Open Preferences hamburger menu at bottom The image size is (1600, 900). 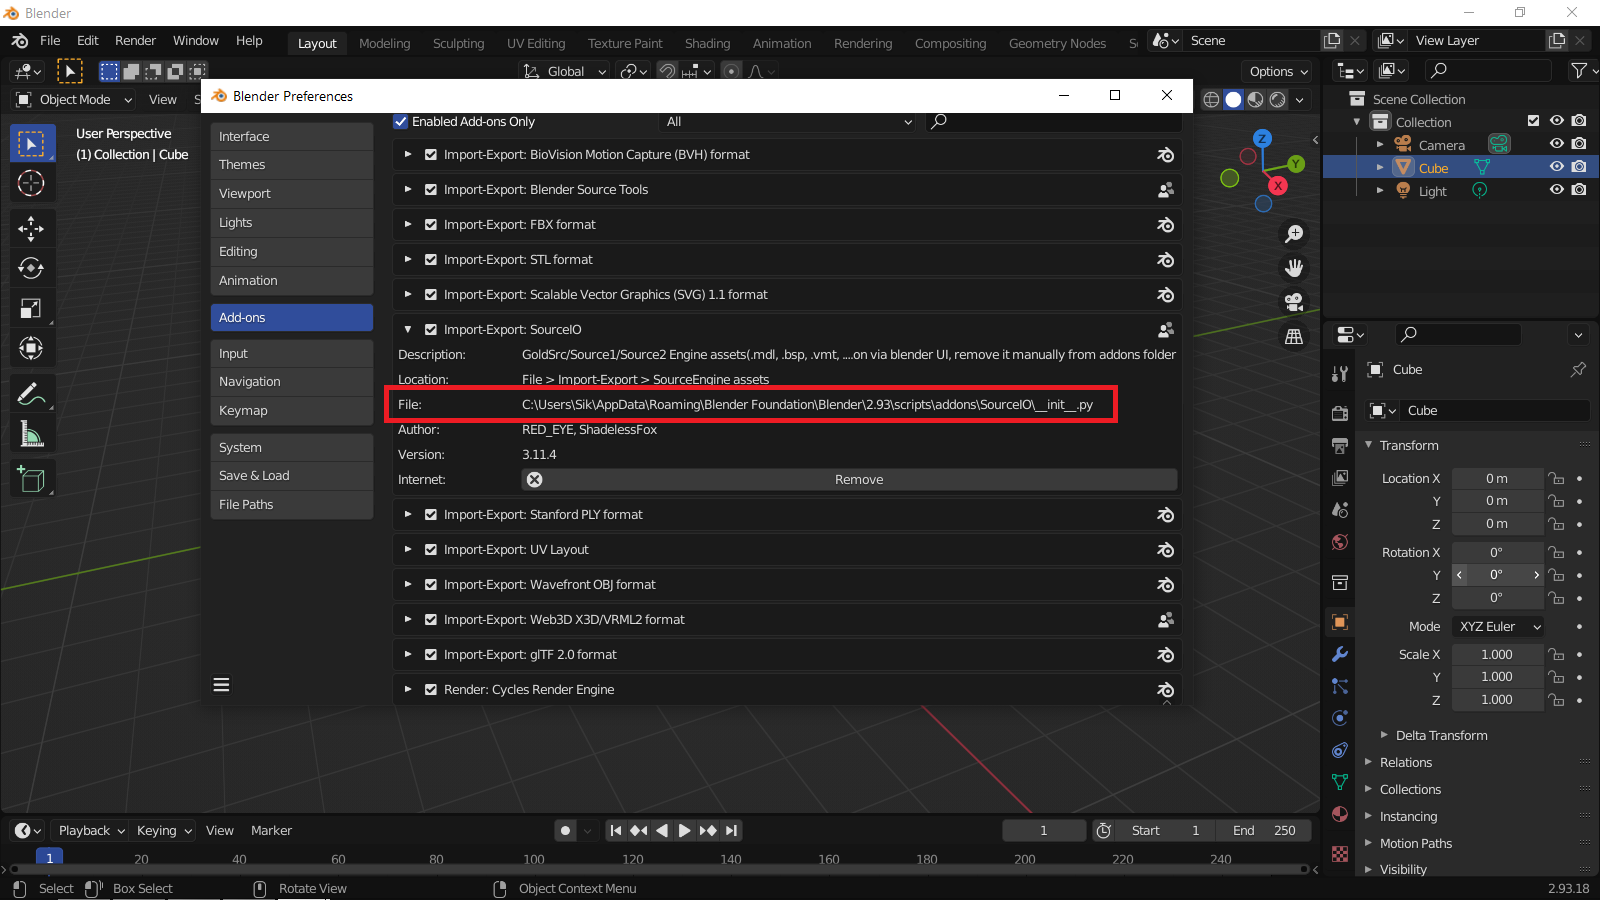tap(221, 685)
